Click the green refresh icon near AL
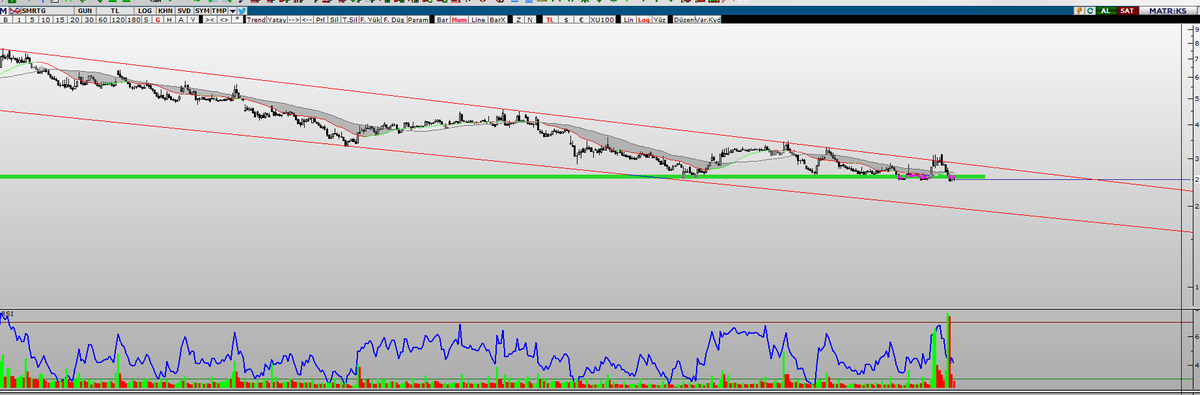 (x=1090, y=10)
